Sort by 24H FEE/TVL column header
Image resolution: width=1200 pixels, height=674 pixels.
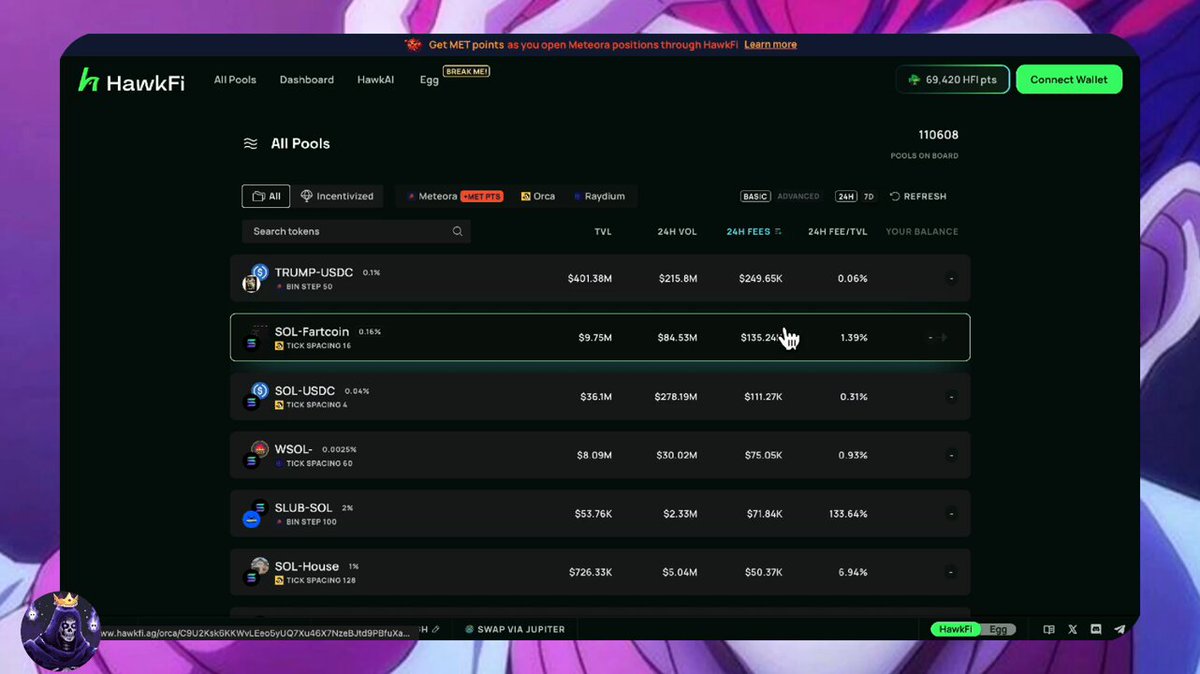click(837, 232)
